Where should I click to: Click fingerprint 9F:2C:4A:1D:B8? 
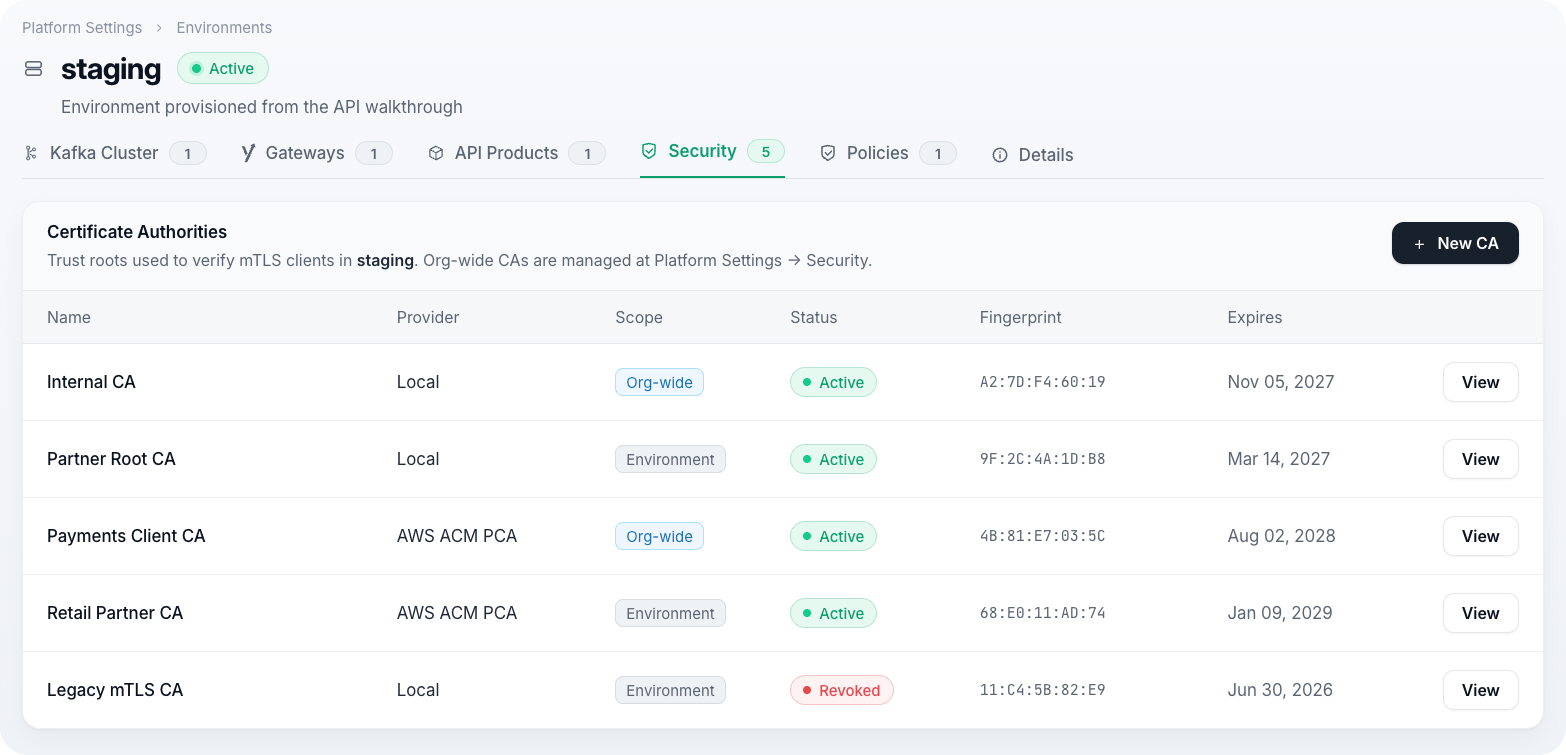point(1042,459)
